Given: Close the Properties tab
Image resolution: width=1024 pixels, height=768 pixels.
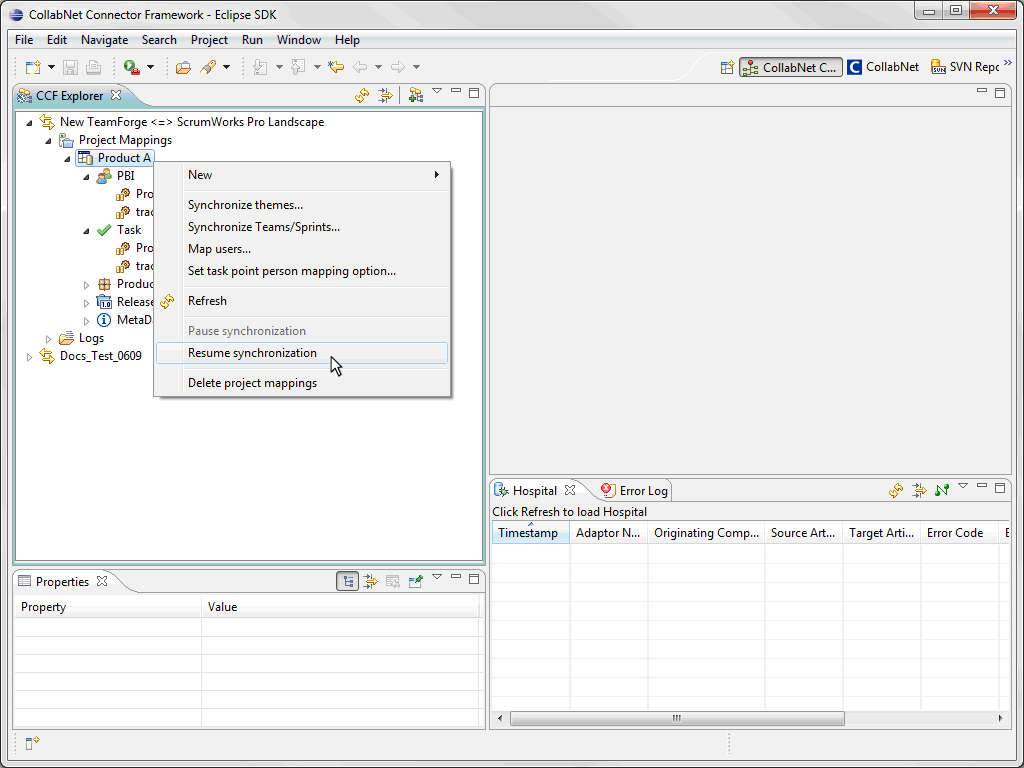Looking at the screenshot, I should click(x=102, y=581).
